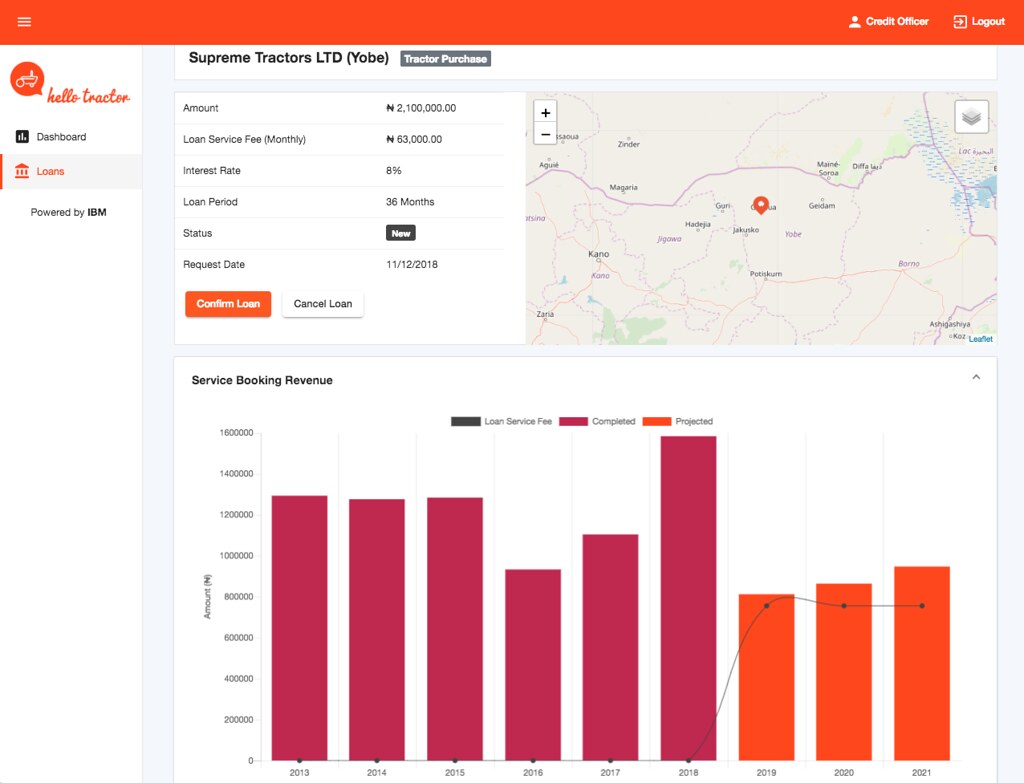Click the Loans bank icon
The width and height of the screenshot is (1024, 783).
[x=22, y=171]
